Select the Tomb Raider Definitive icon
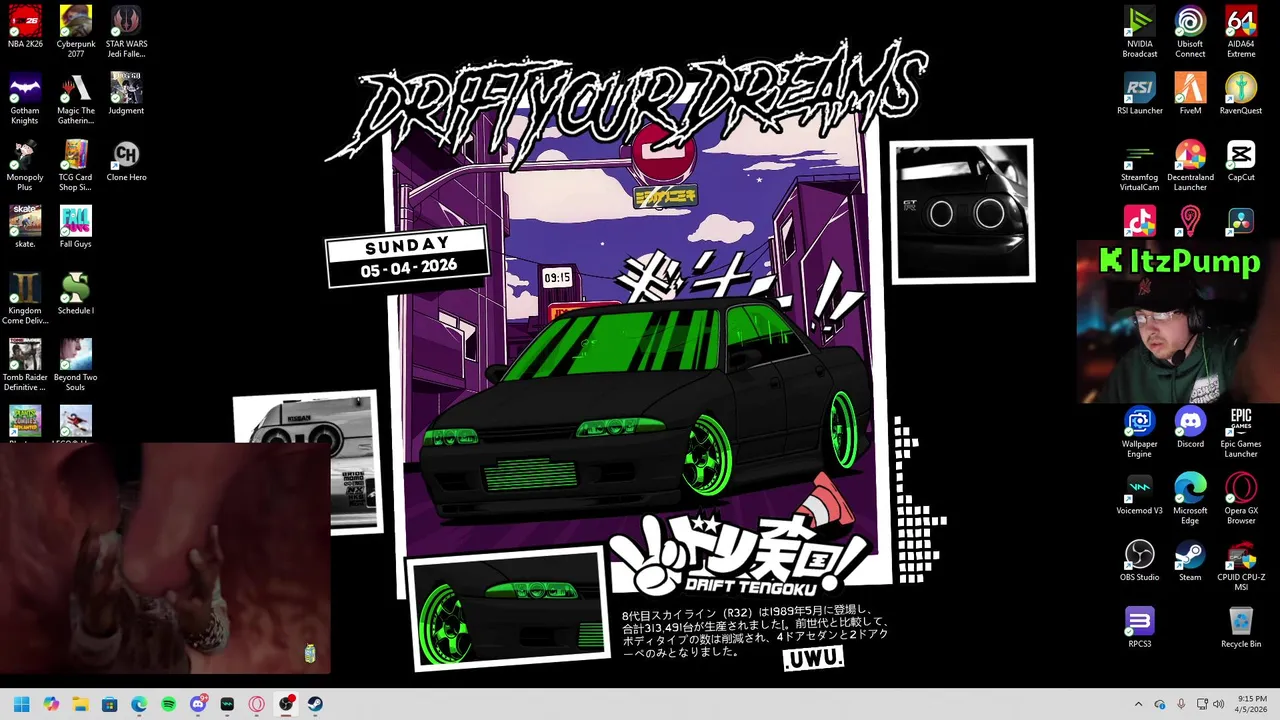 click(x=25, y=365)
